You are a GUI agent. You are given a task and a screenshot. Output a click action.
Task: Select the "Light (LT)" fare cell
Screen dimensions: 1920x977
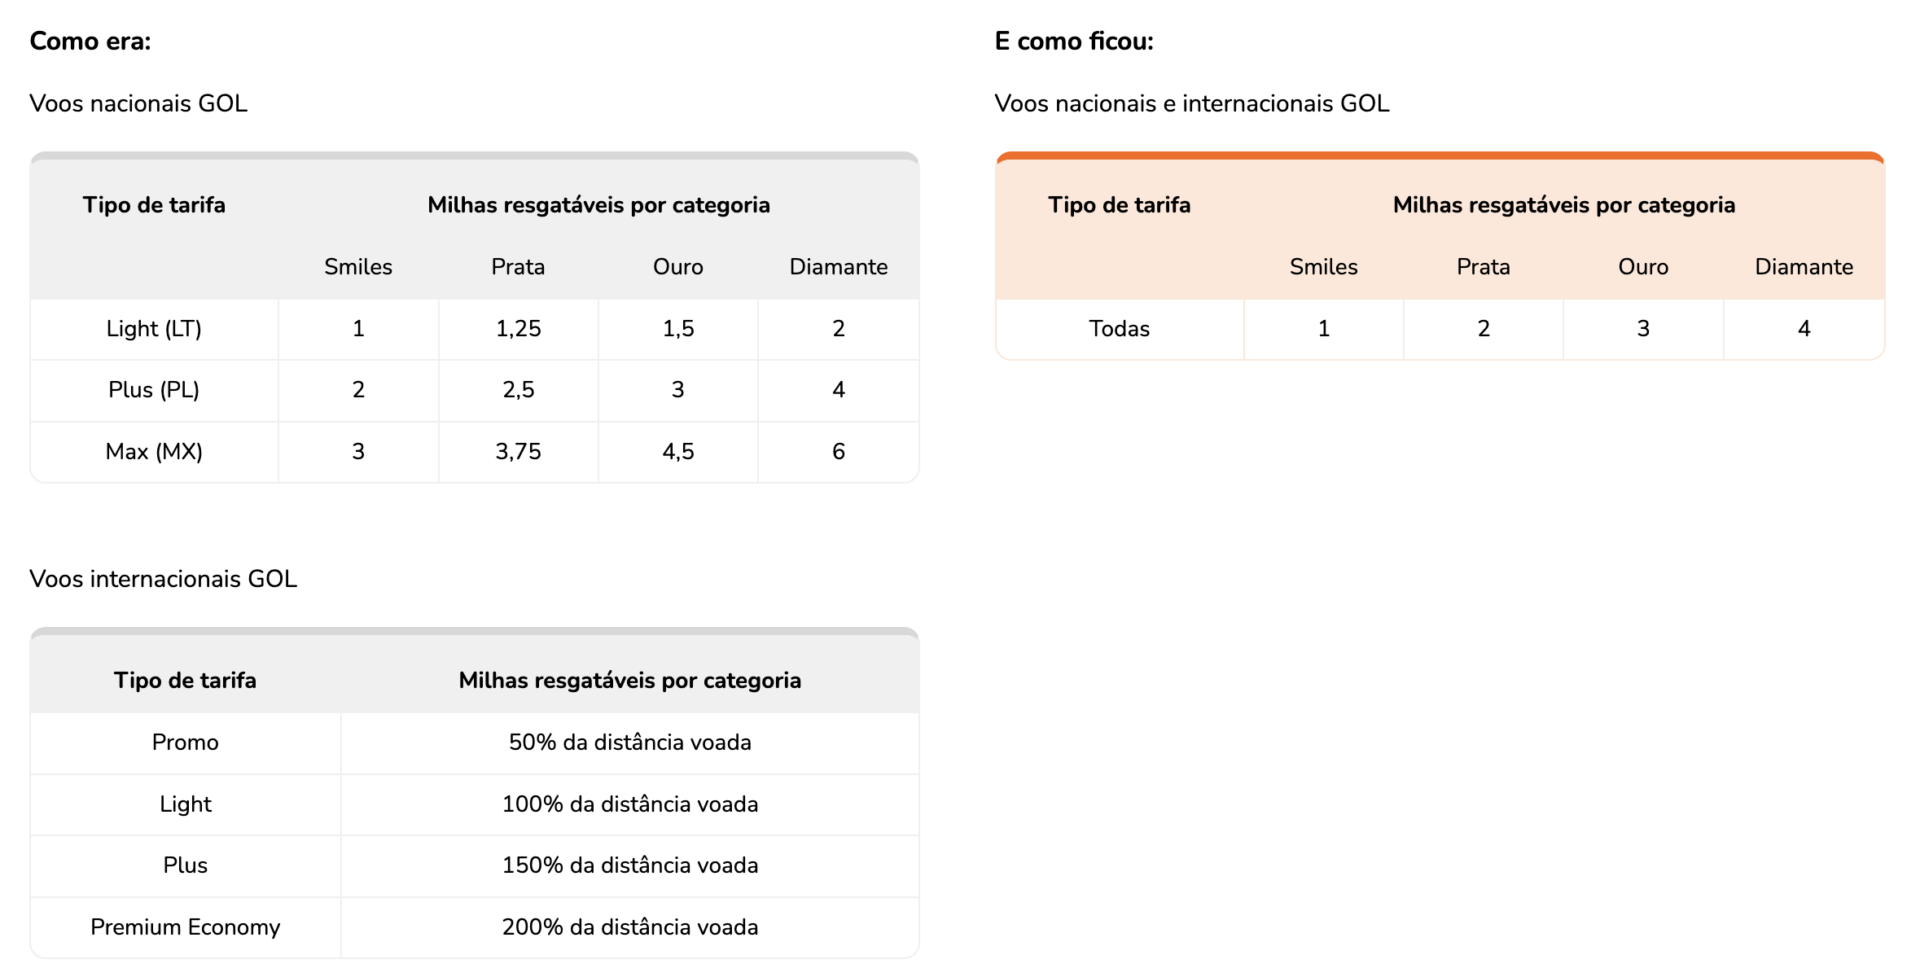pos(154,329)
